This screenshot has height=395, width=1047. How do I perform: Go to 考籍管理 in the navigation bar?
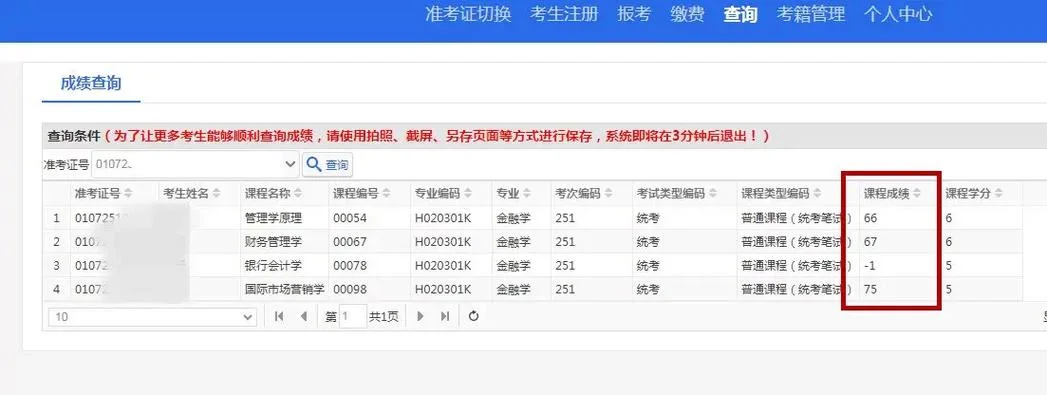811,14
